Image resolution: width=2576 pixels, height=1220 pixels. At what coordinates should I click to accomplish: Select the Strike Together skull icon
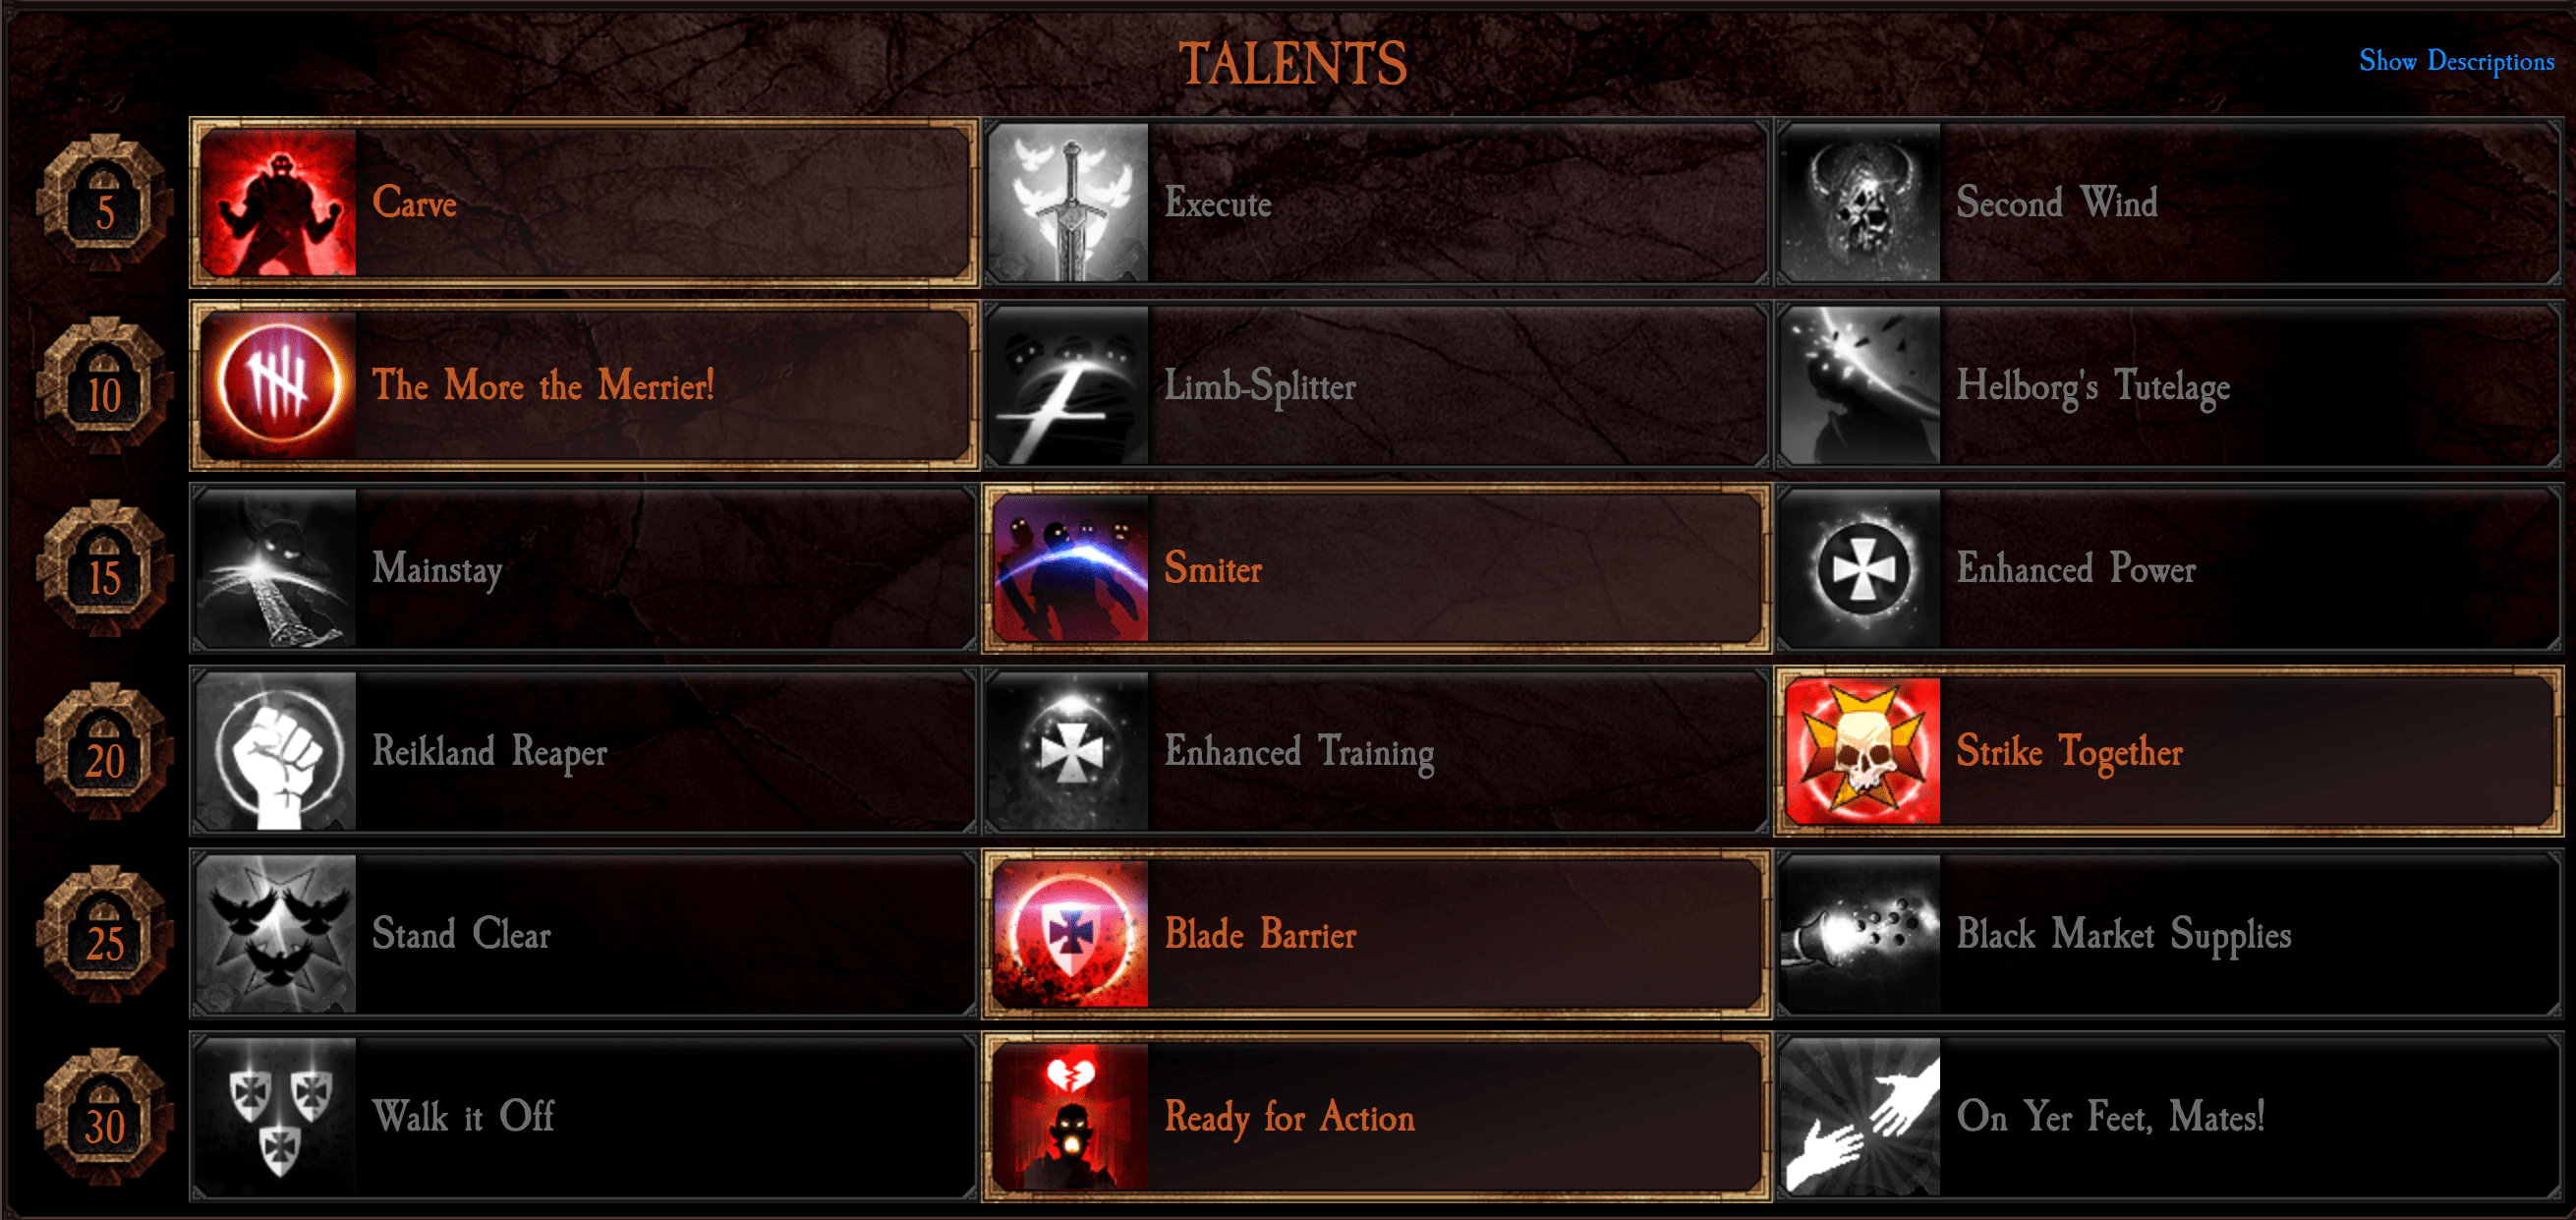coord(1862,751)
